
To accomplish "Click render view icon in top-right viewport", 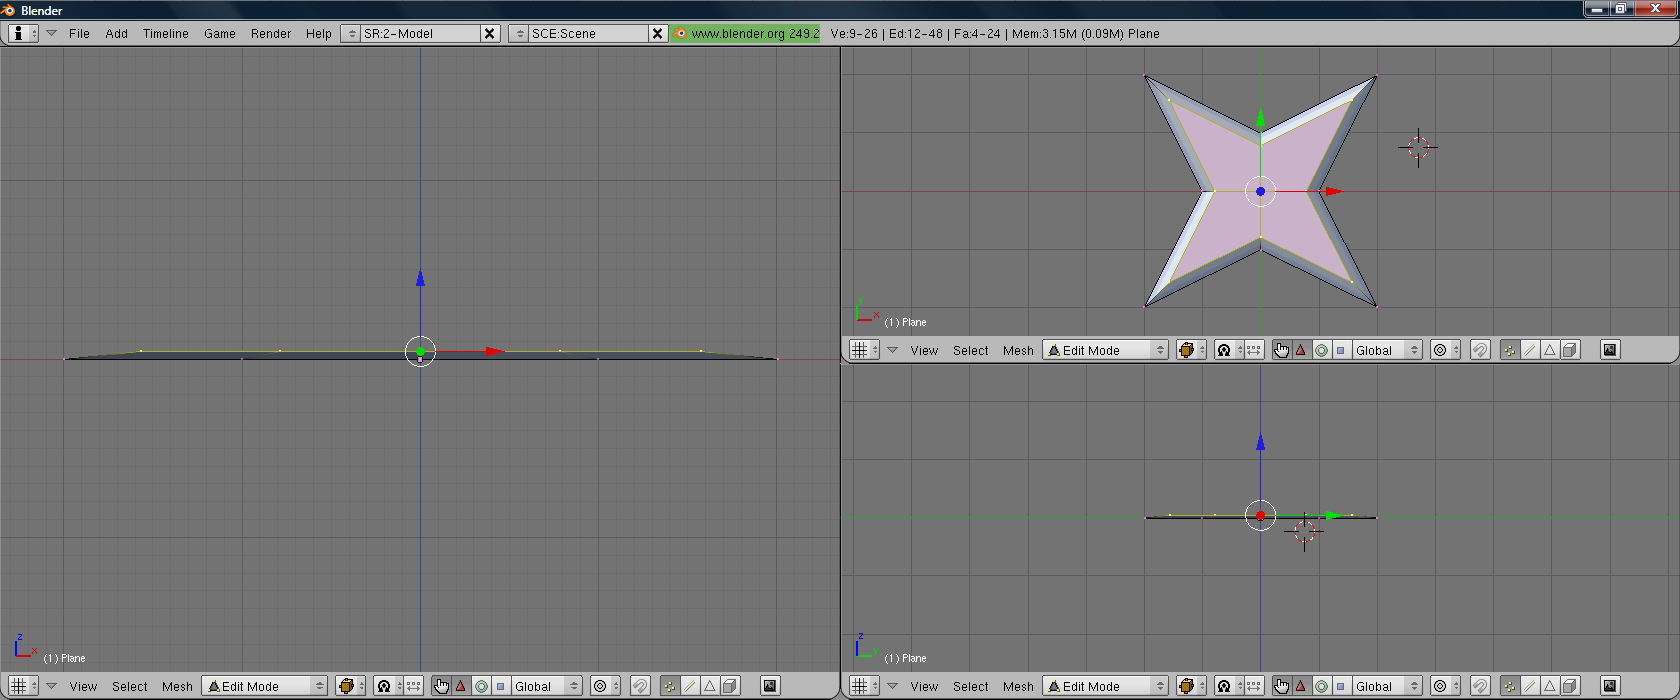I will pos(1609,350).
